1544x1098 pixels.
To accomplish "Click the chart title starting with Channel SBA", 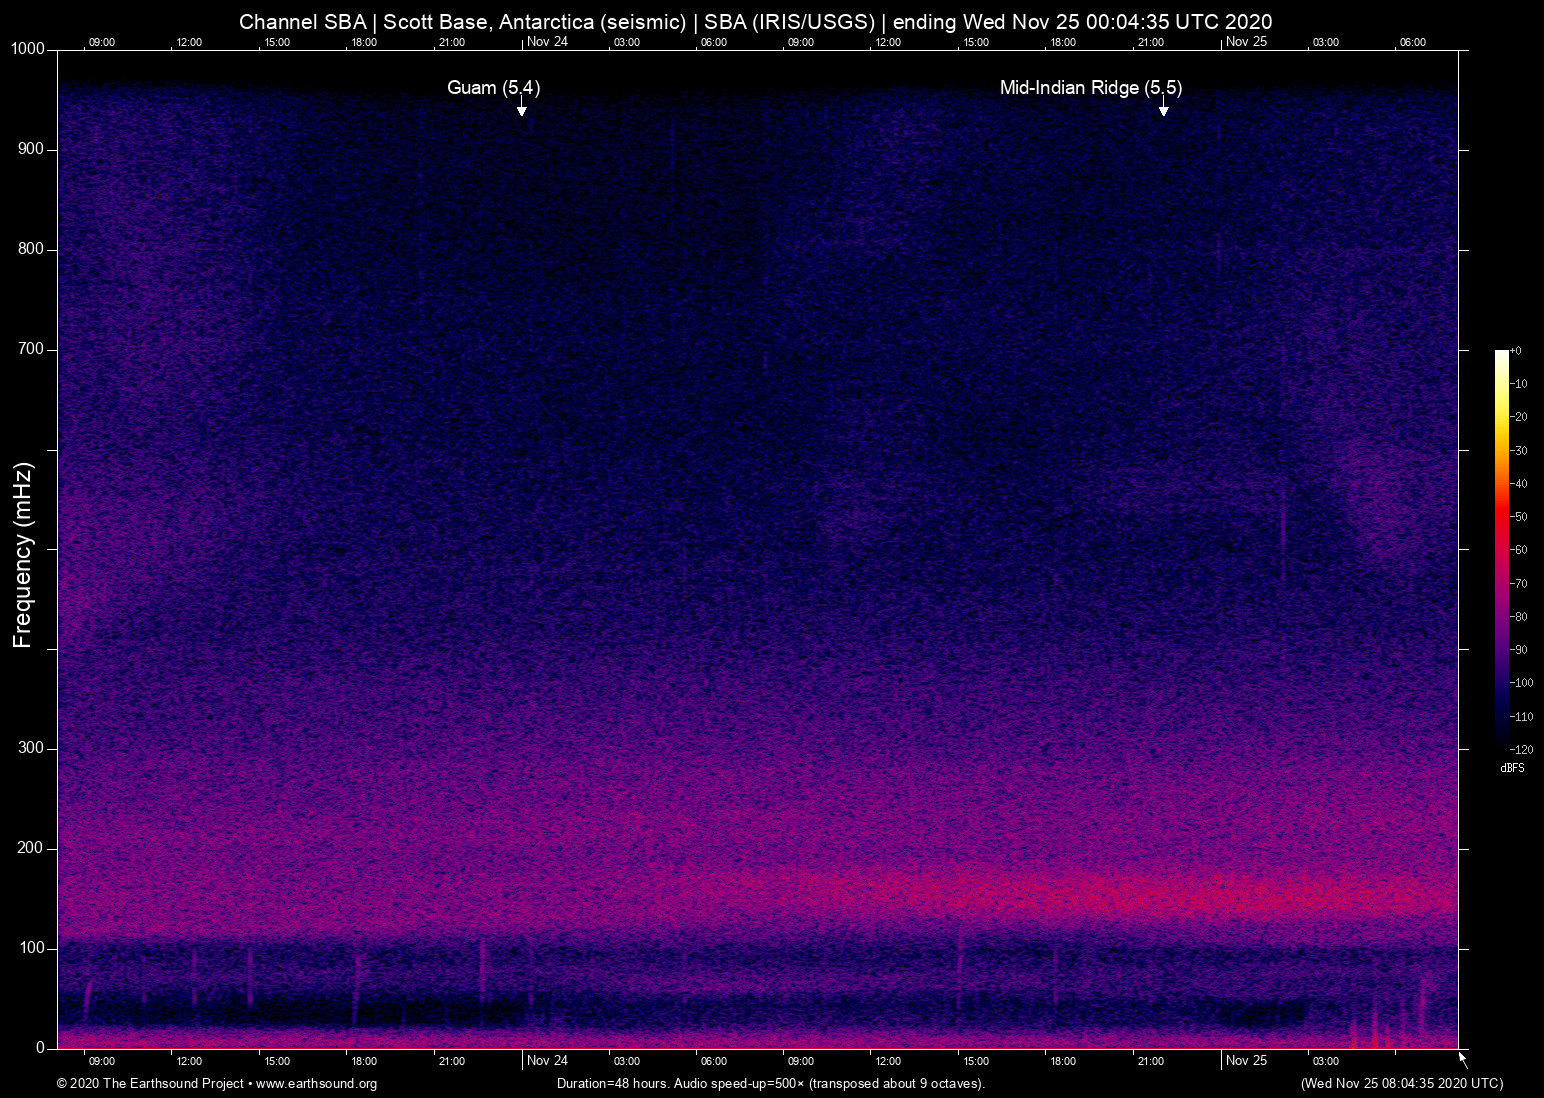I will 755,22.
